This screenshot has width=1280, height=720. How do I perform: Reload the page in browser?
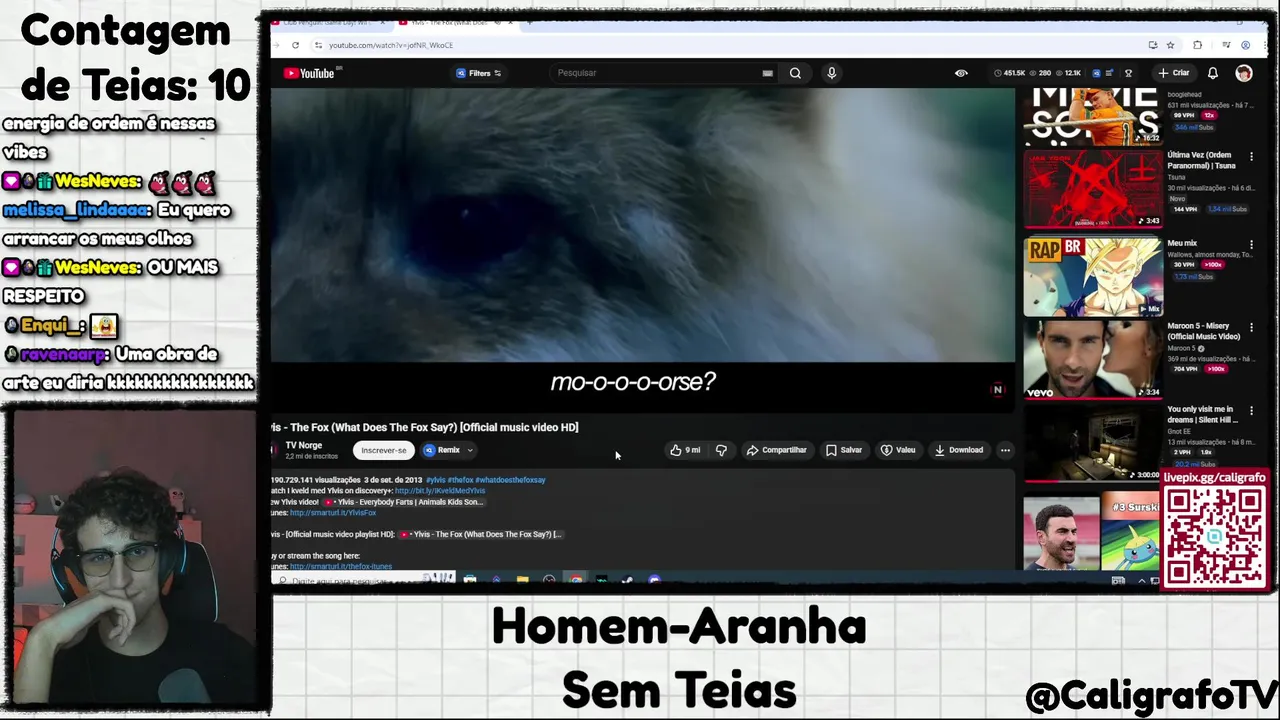click(295, 45)
